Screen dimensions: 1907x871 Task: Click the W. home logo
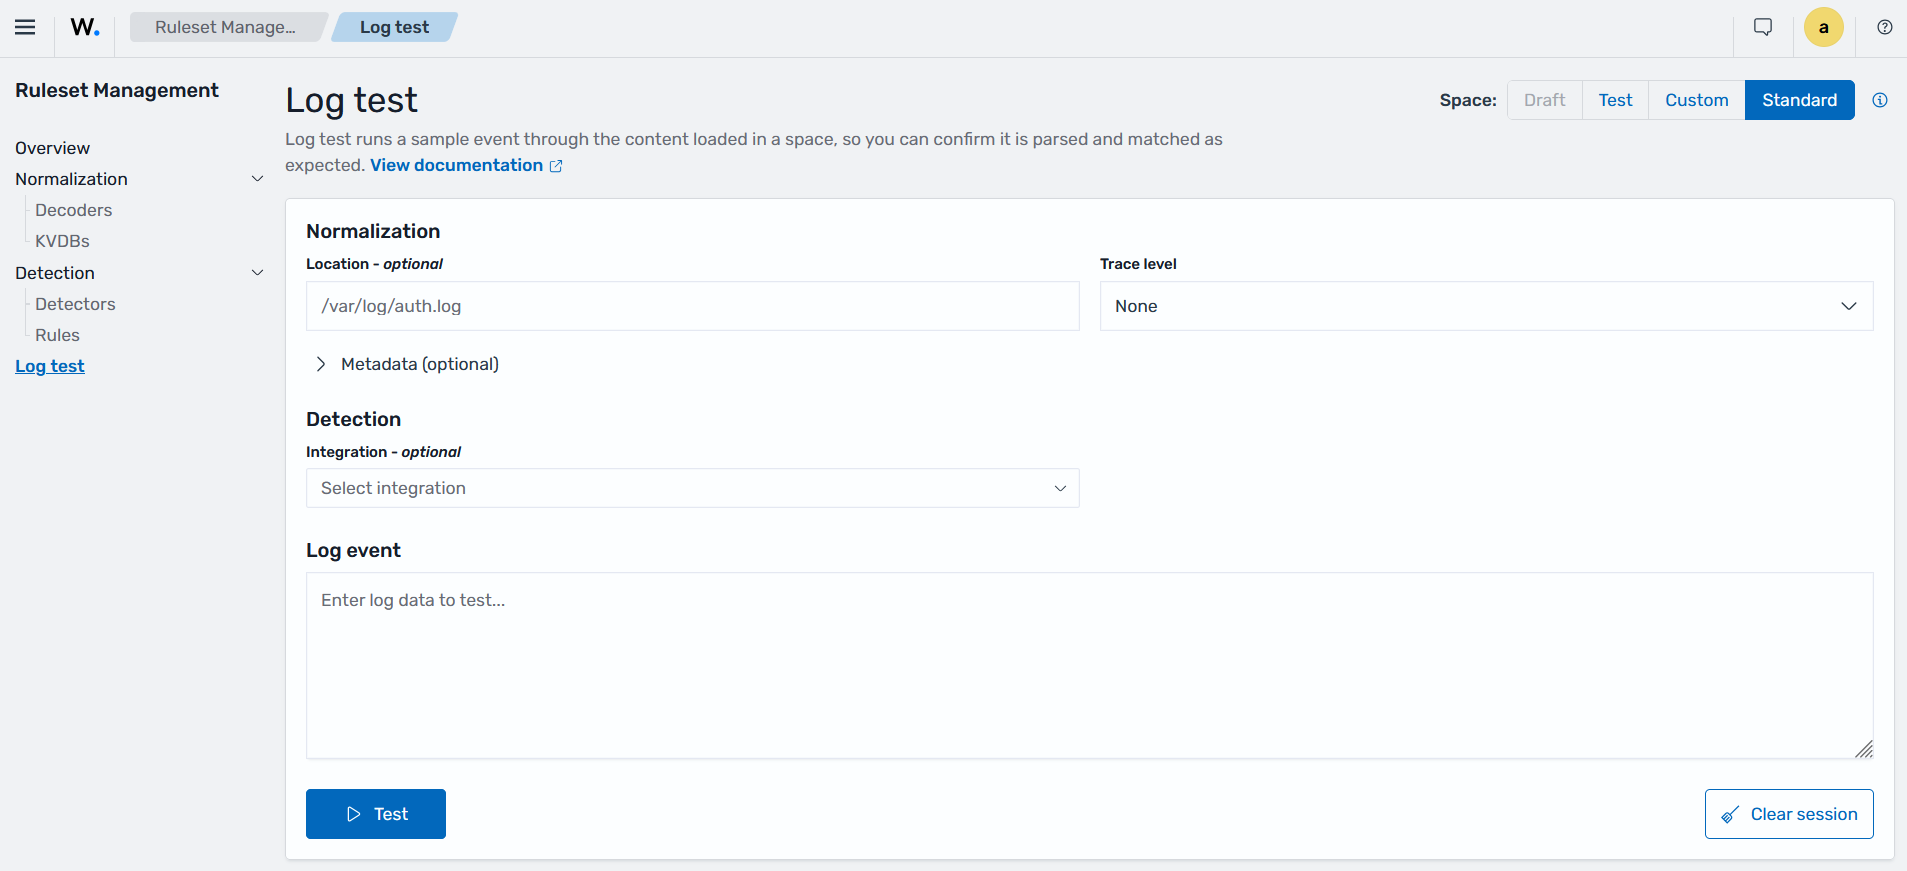tap(85, 27)
